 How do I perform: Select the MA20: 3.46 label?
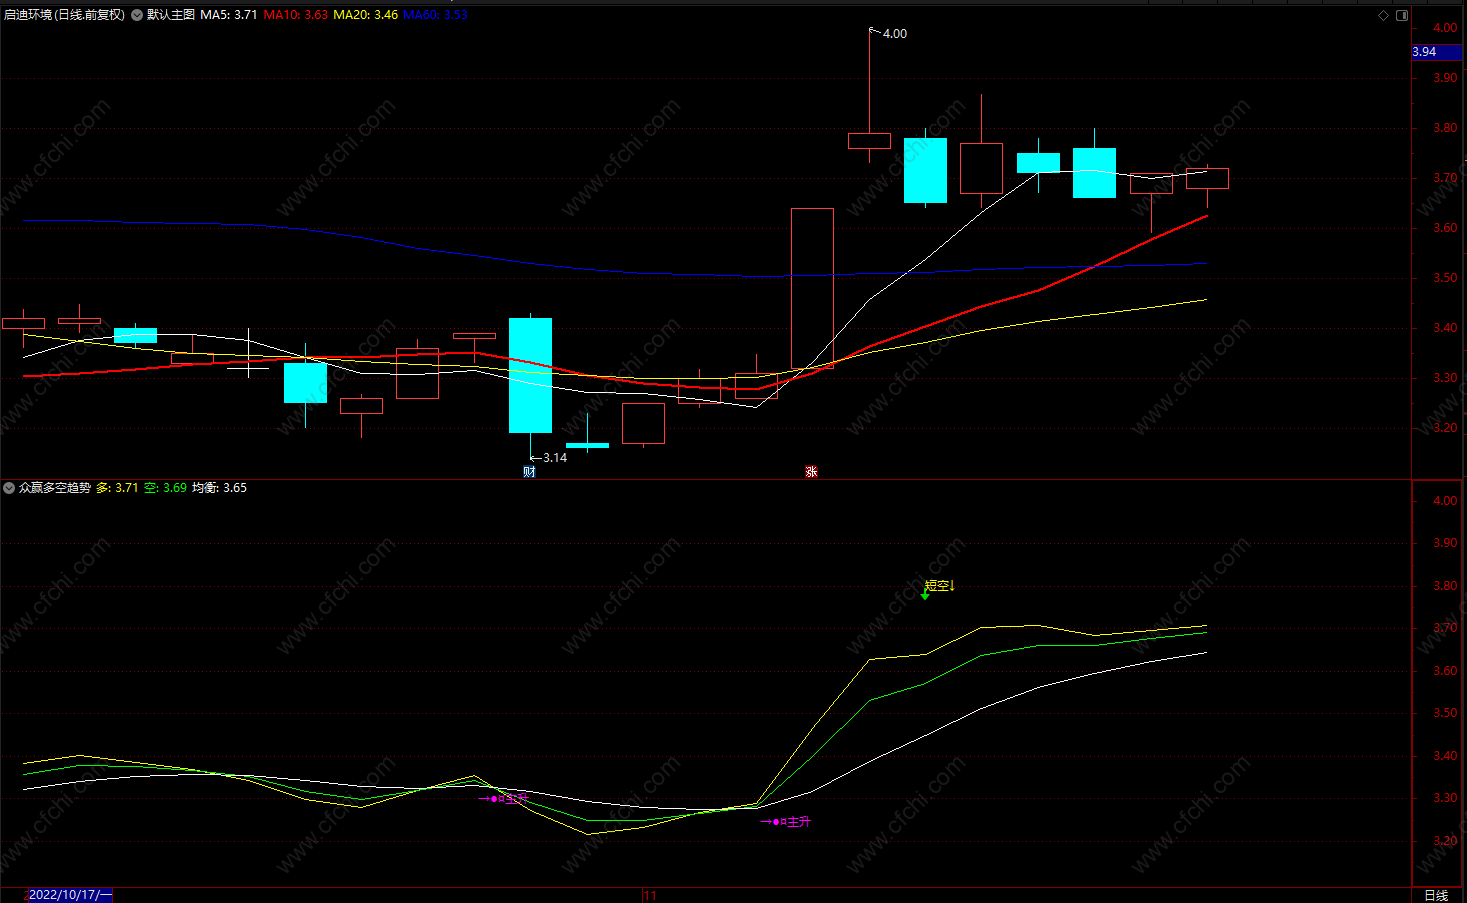click(x=366, y=15)
